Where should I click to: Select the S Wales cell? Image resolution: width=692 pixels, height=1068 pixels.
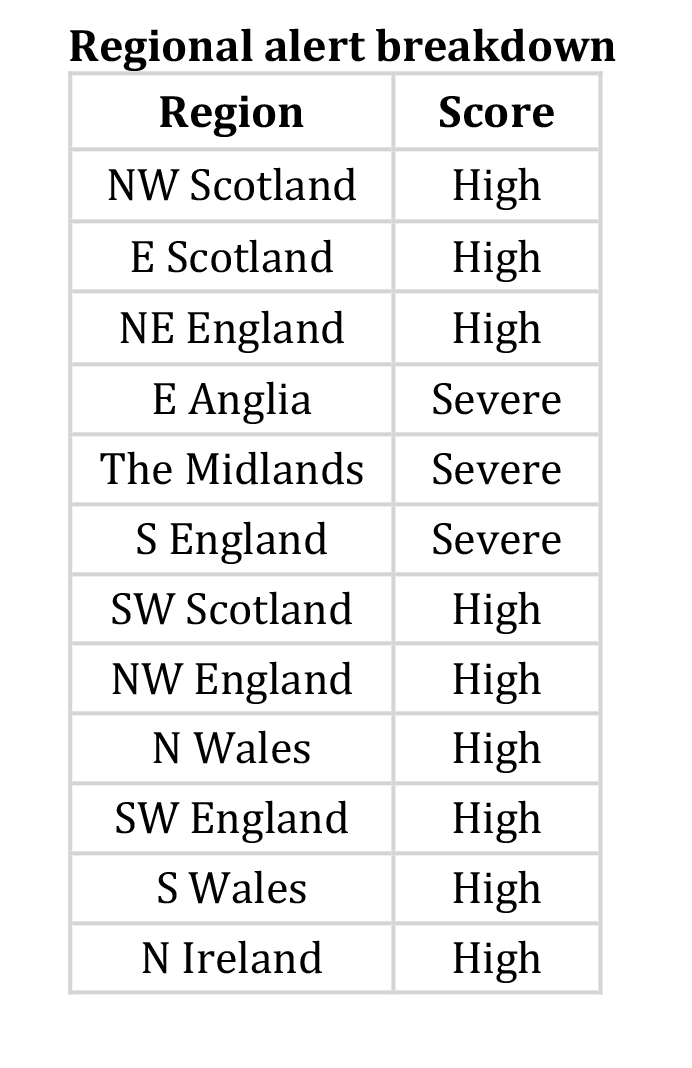click(x=232, y=888)
